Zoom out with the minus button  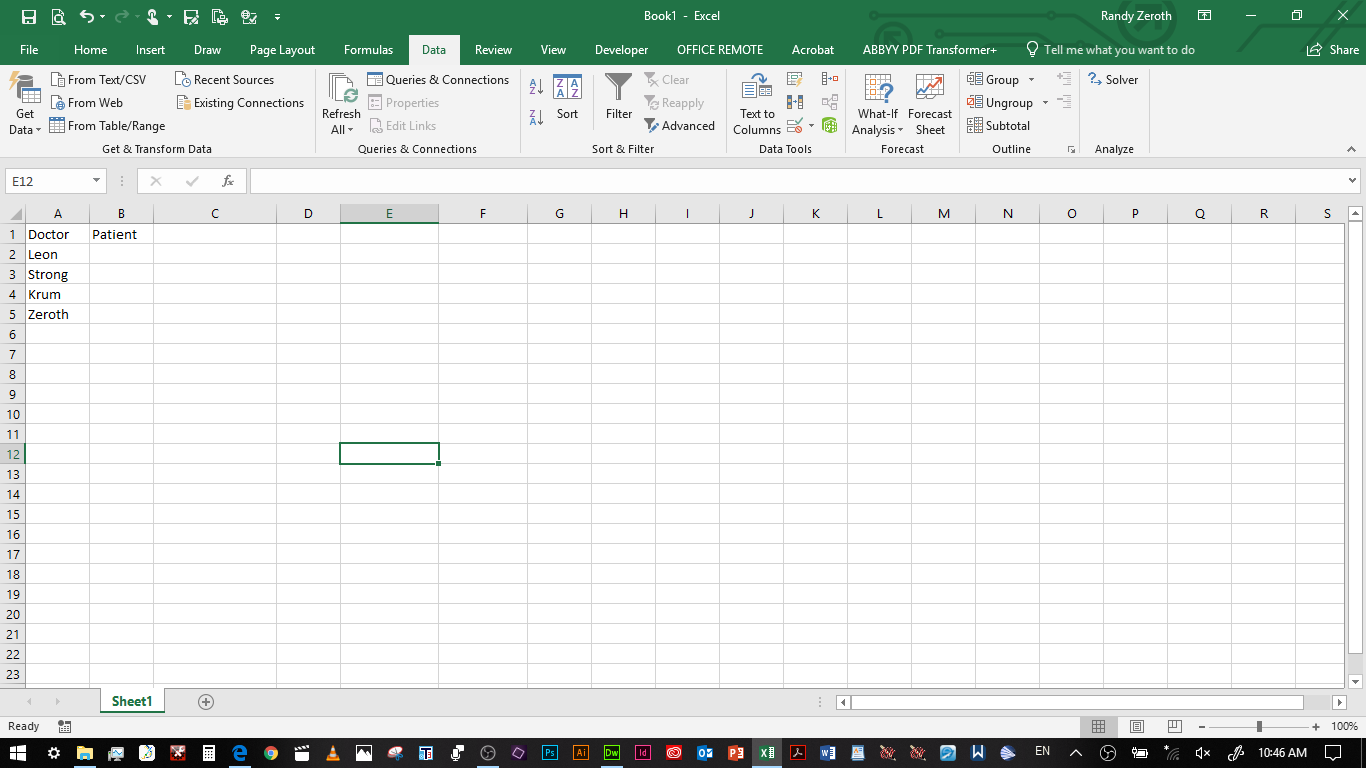(x=1202, y=726)
